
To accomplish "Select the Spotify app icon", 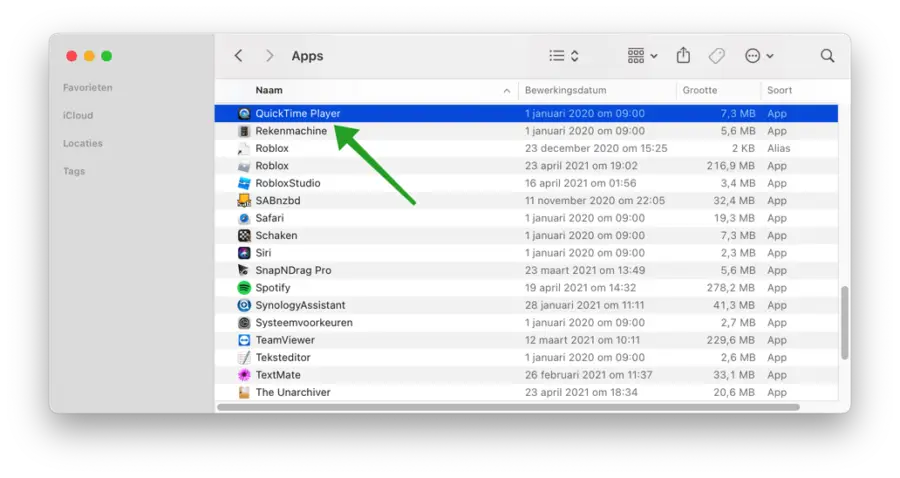I will [x=244, y=287].
